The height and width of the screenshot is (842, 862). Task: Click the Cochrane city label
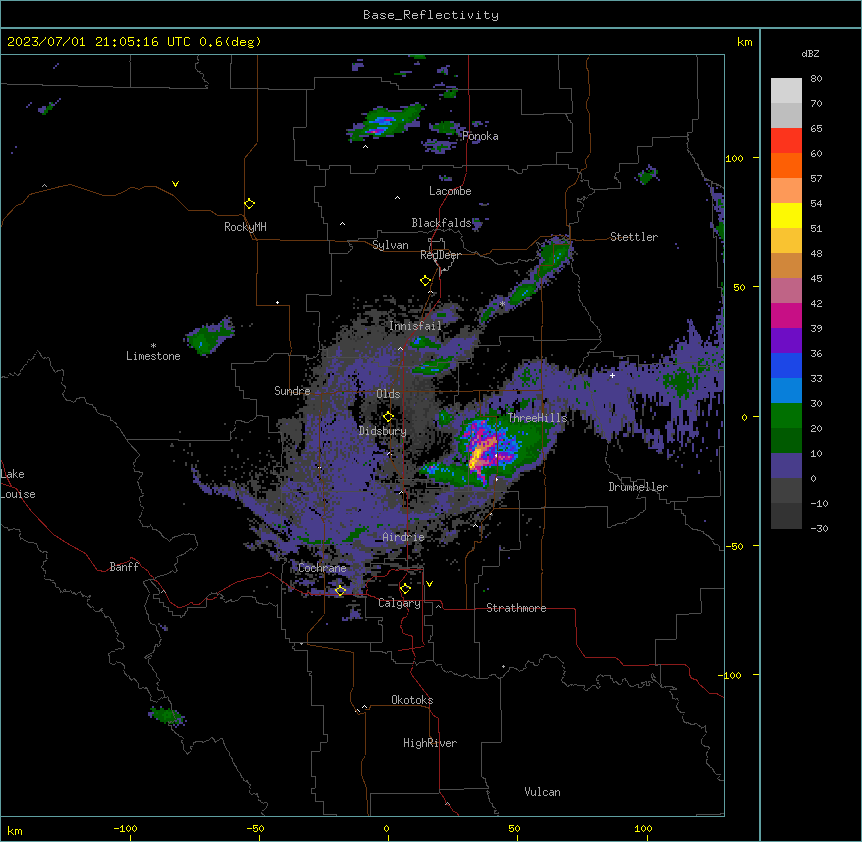coord(322,568)
